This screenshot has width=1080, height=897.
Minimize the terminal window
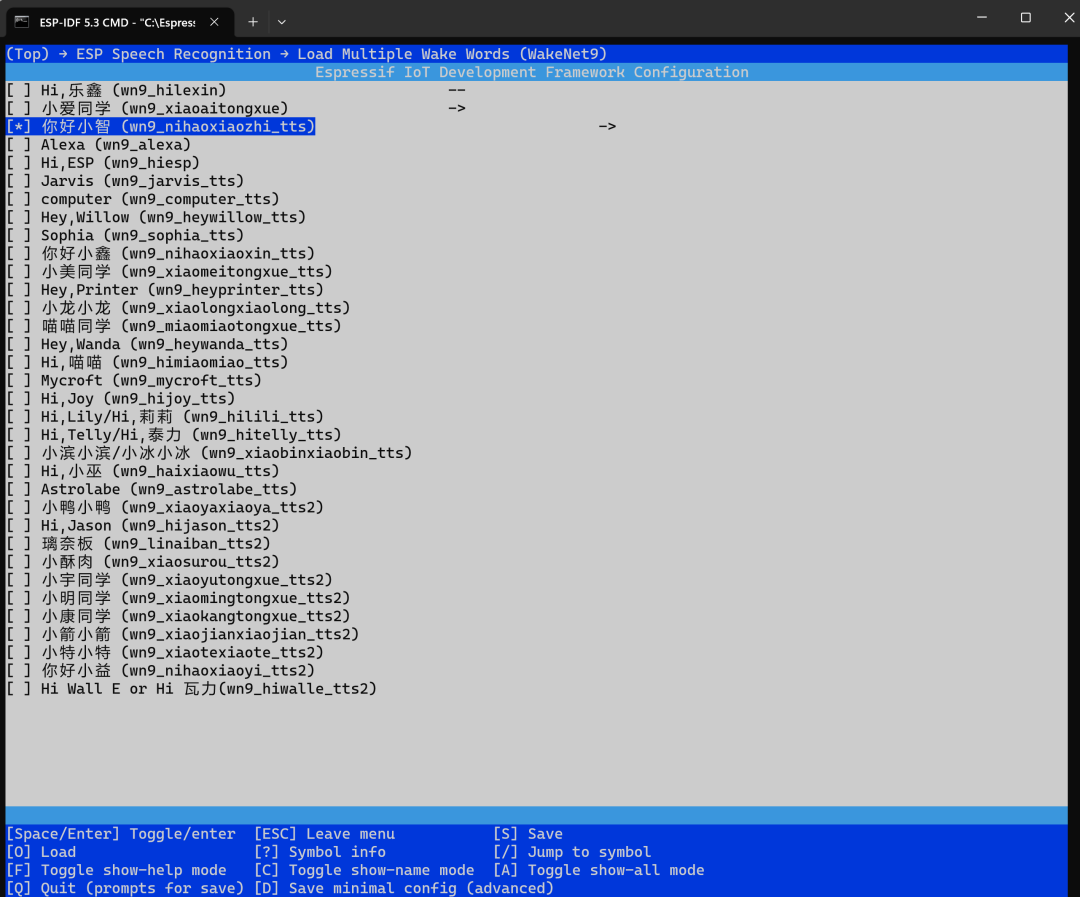coord(982,18)
